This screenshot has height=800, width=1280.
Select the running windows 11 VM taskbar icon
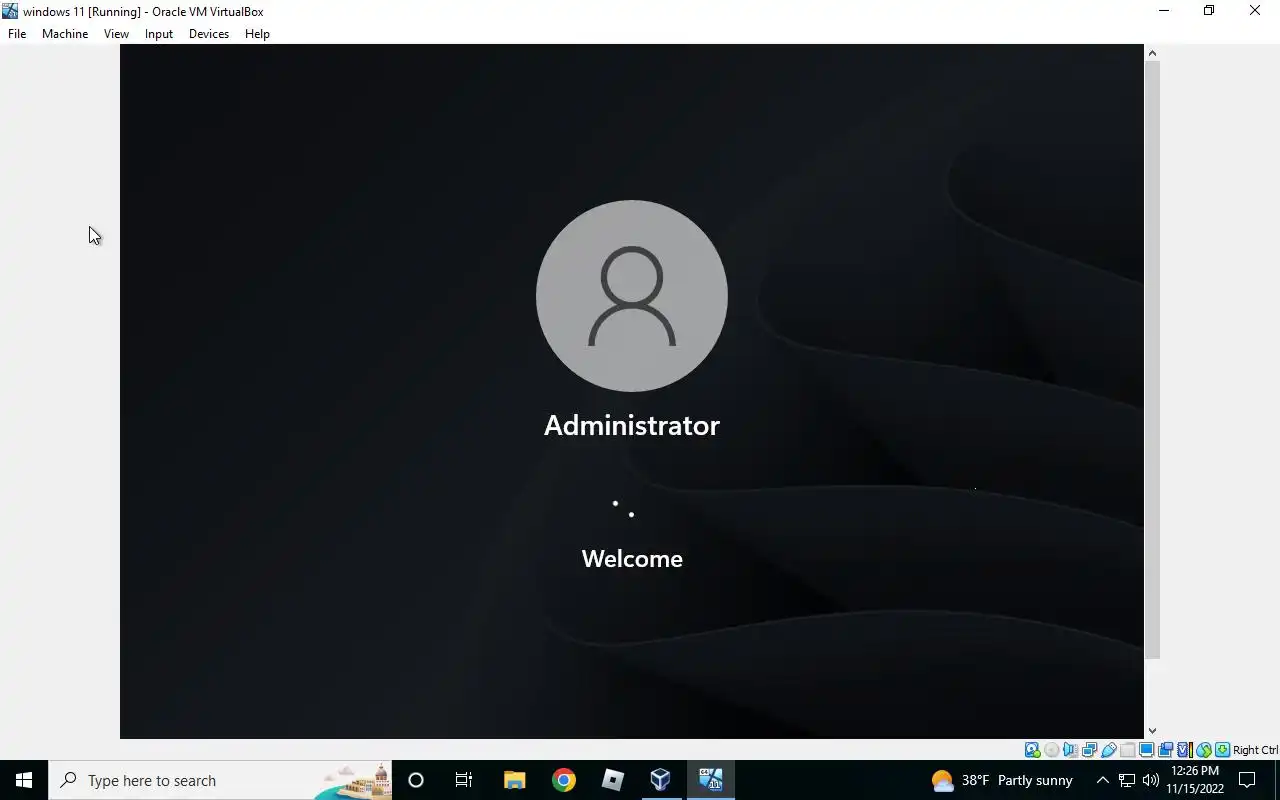[711, 780]
